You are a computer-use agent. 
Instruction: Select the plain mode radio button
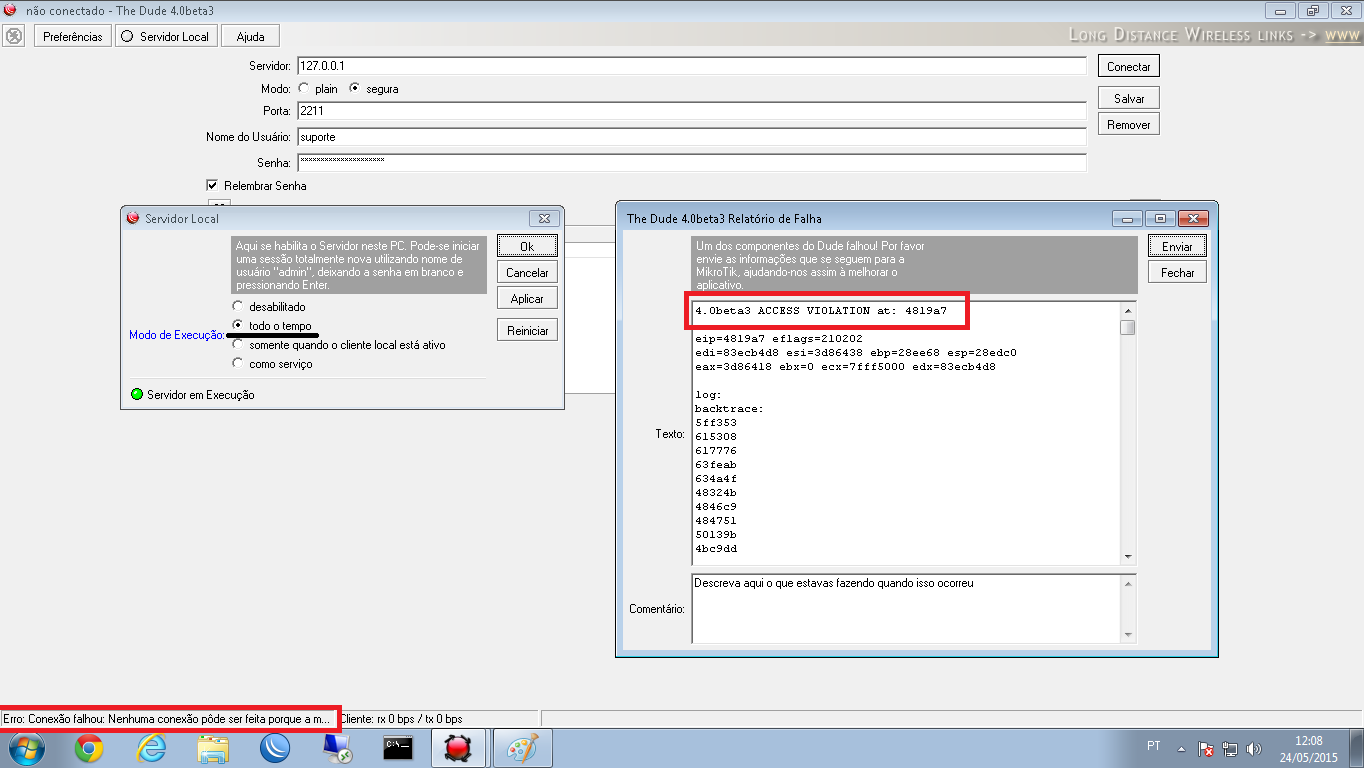(304, 89)
